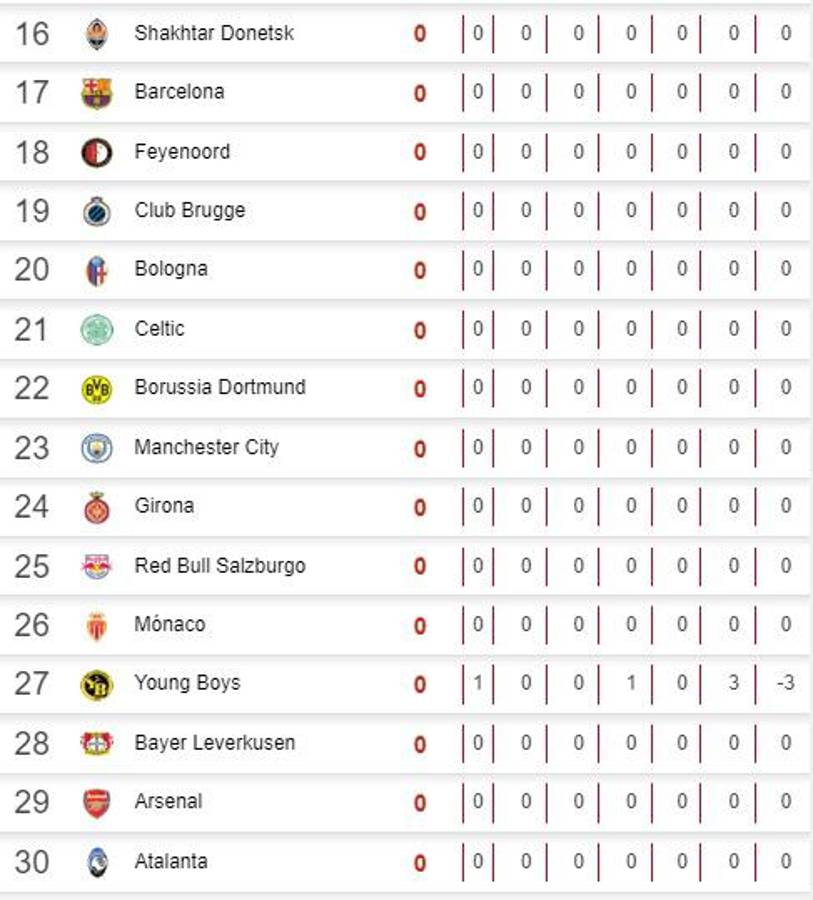The height and width of the screenshot is (900, 813).
Task: Click Barcelona's red points value
Action: pyautogui.click(x=420, y=93)
